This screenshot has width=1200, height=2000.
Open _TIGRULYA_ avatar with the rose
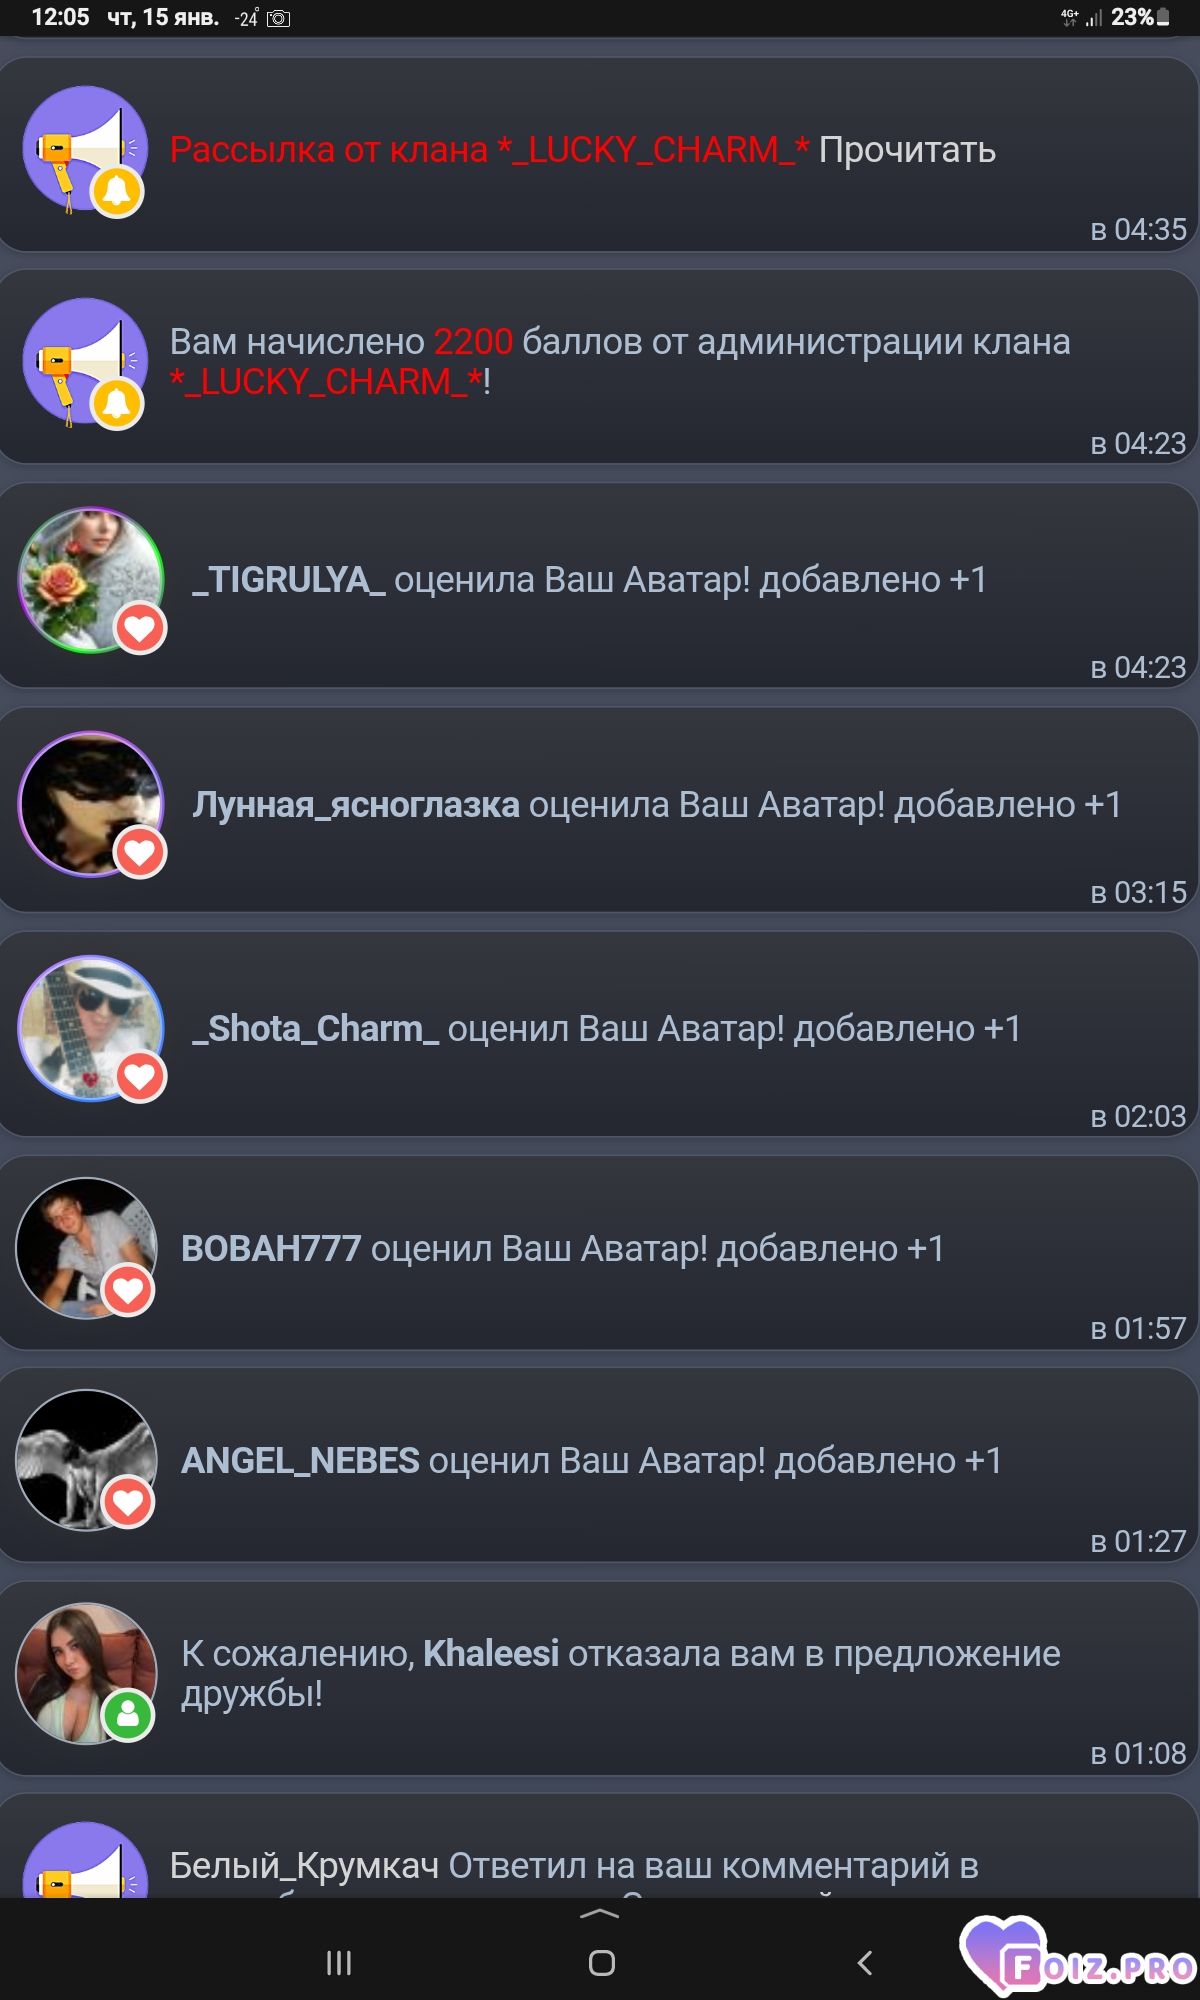91,580
